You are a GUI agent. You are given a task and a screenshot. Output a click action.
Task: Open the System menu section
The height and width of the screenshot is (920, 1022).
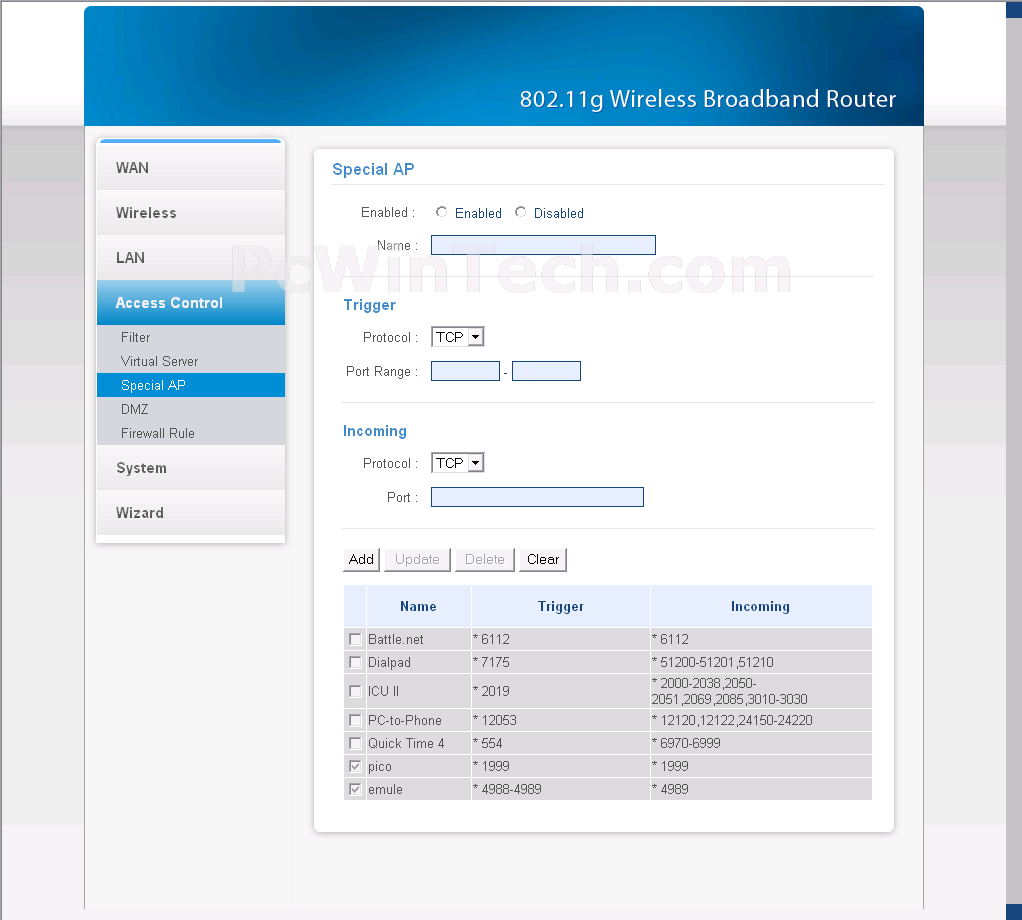(191, 468)
